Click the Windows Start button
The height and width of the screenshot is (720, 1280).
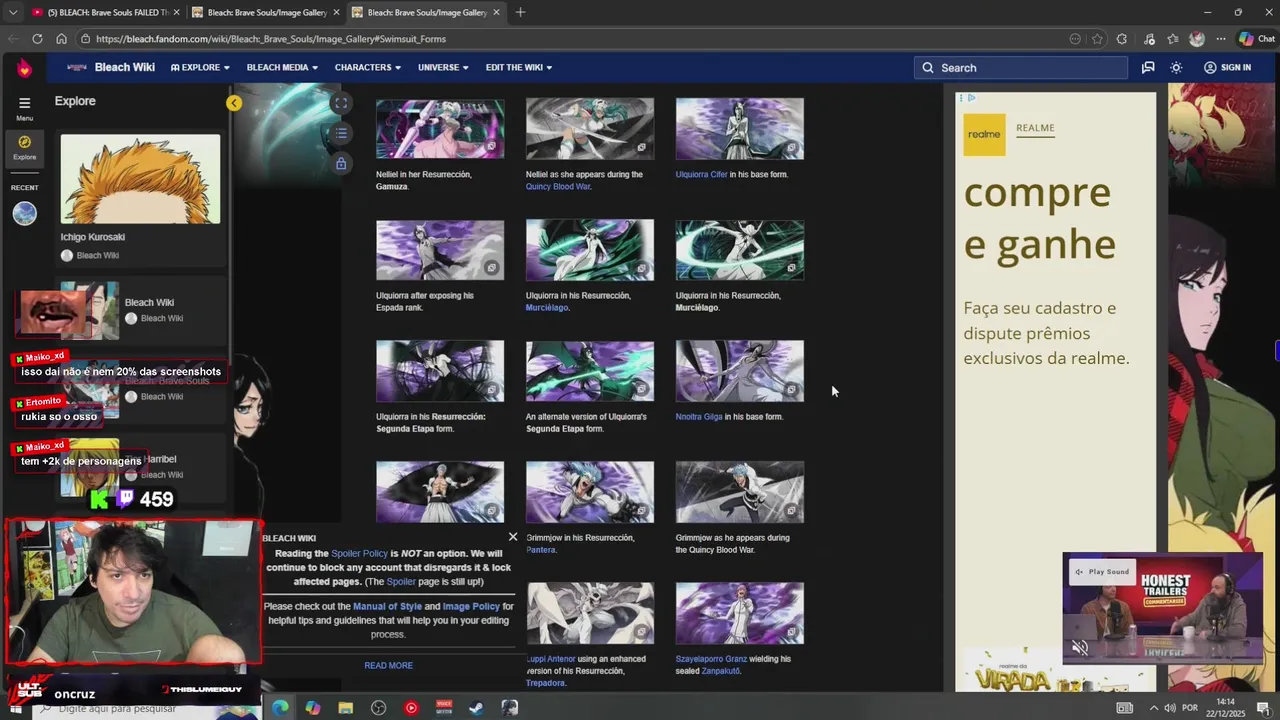(15, 708)
